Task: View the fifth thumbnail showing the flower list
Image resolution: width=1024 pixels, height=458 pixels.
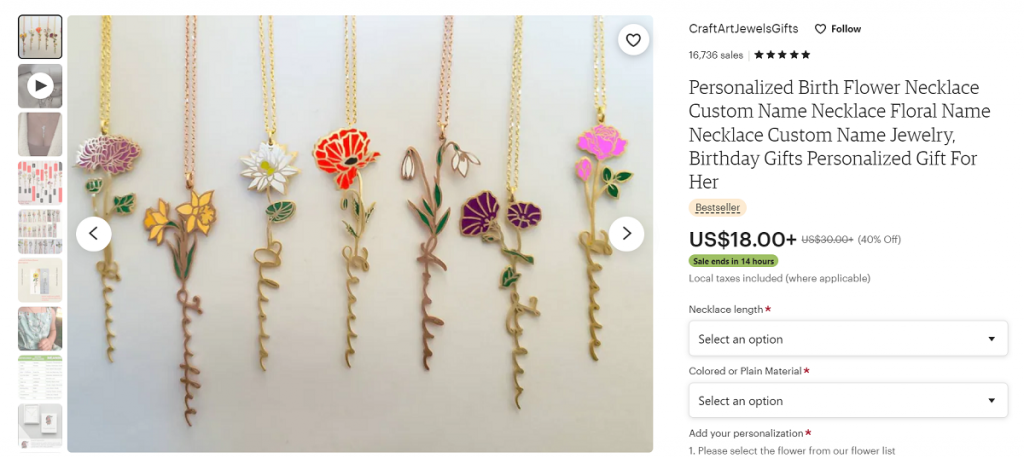Action: tap(40, 231)
